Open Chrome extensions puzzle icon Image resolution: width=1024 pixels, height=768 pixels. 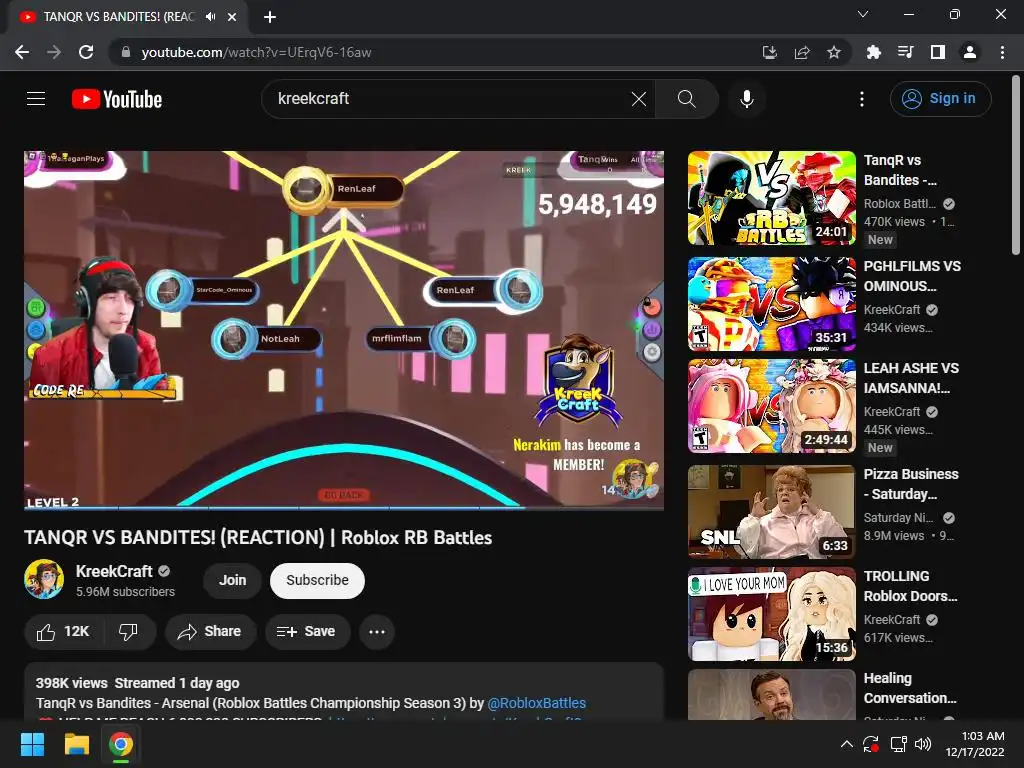pyautogui.click(x=873, y=52)
